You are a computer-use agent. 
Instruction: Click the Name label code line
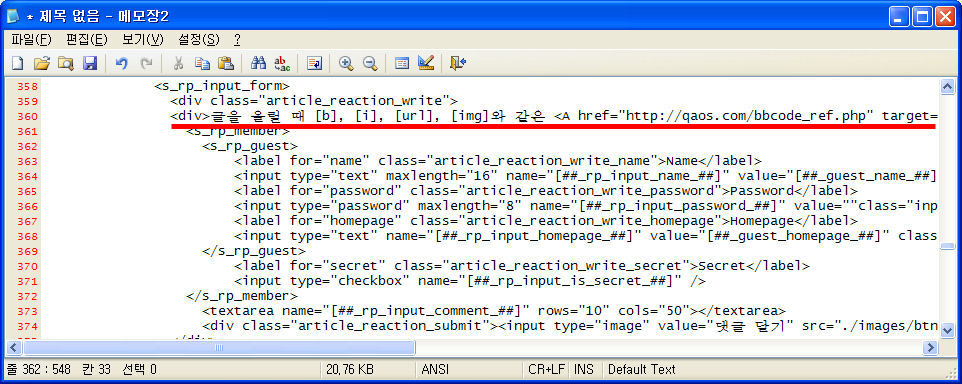(498, 161)
